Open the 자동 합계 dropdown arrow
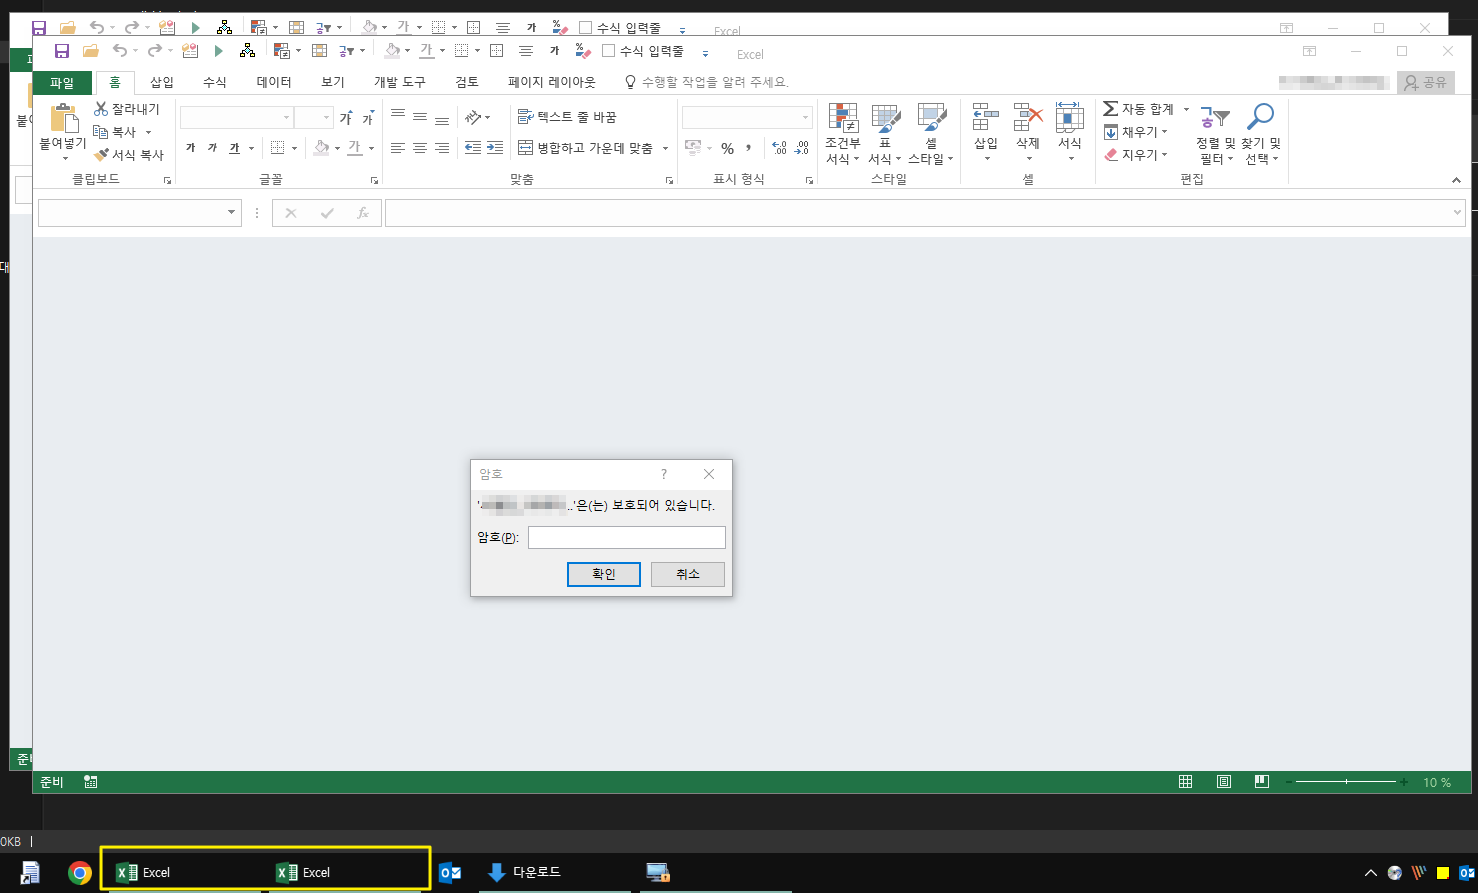 [x=1186, y=109]
